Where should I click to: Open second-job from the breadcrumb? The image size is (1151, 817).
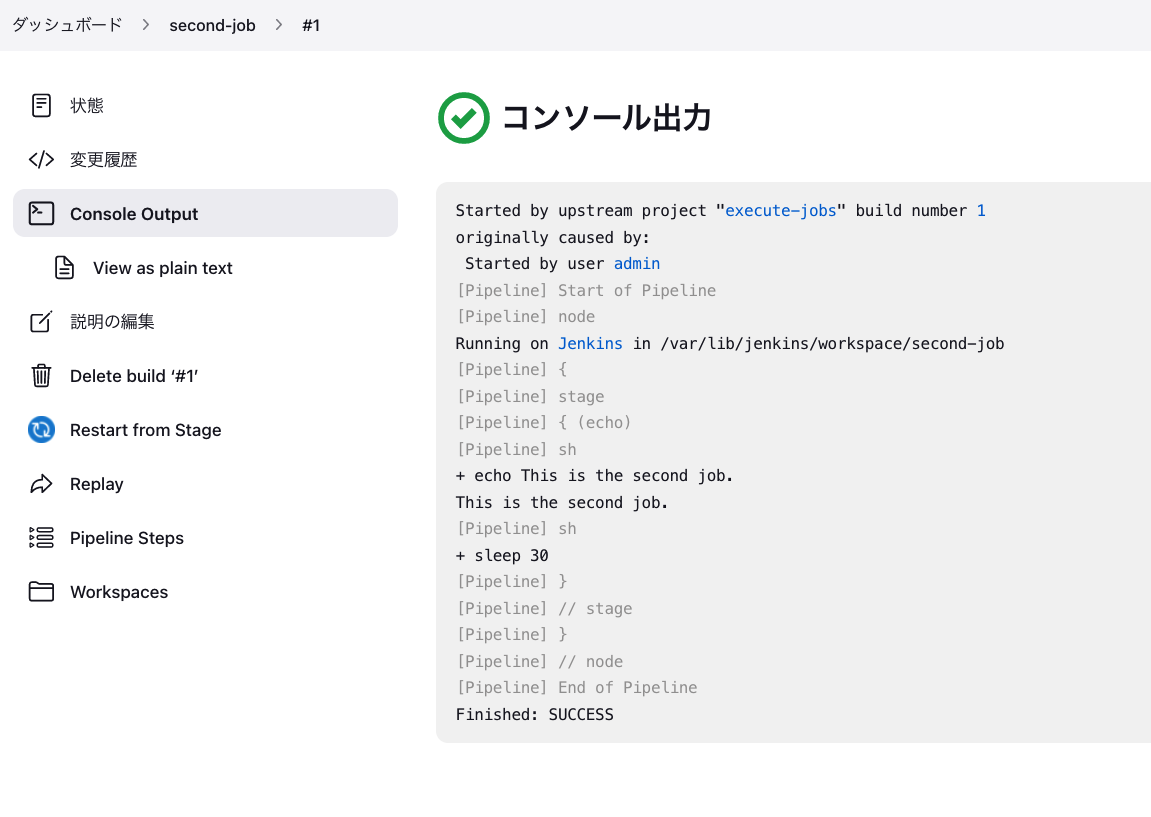(x=212, y=25)
